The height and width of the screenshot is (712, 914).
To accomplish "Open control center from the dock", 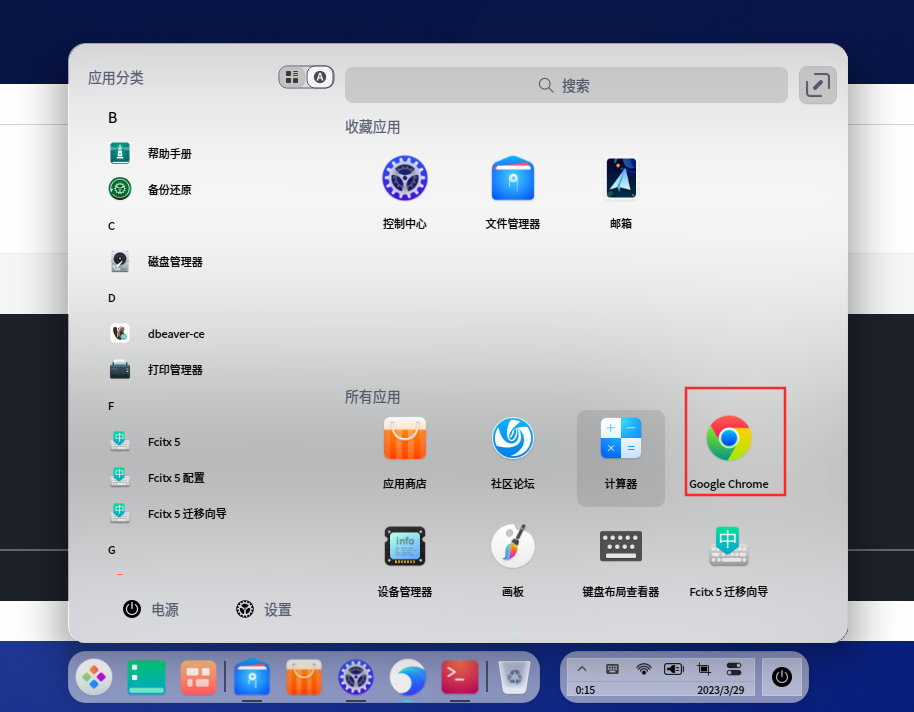I will (x=356, y=677).
